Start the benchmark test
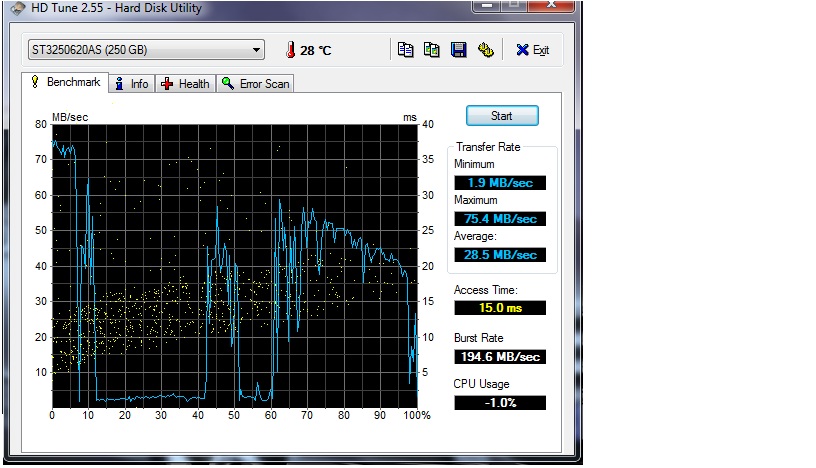816x468 pixels. [x=502, y=116]
